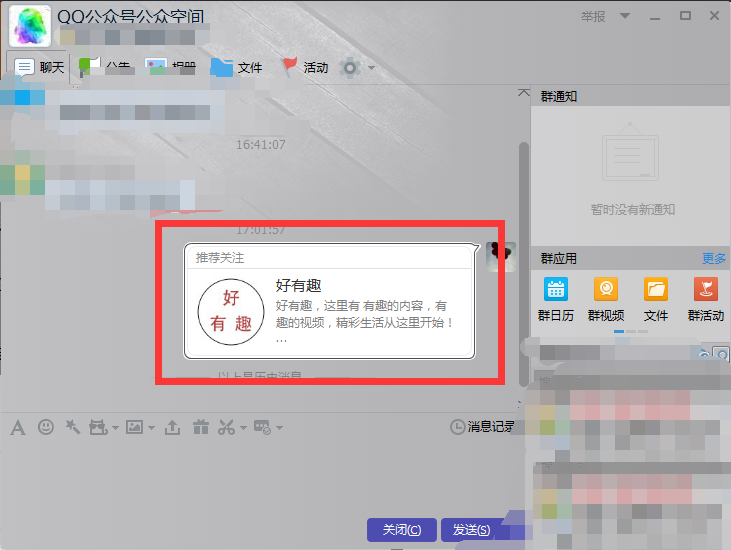Click 更多 in 群应用 section

[x=714, y=259]
